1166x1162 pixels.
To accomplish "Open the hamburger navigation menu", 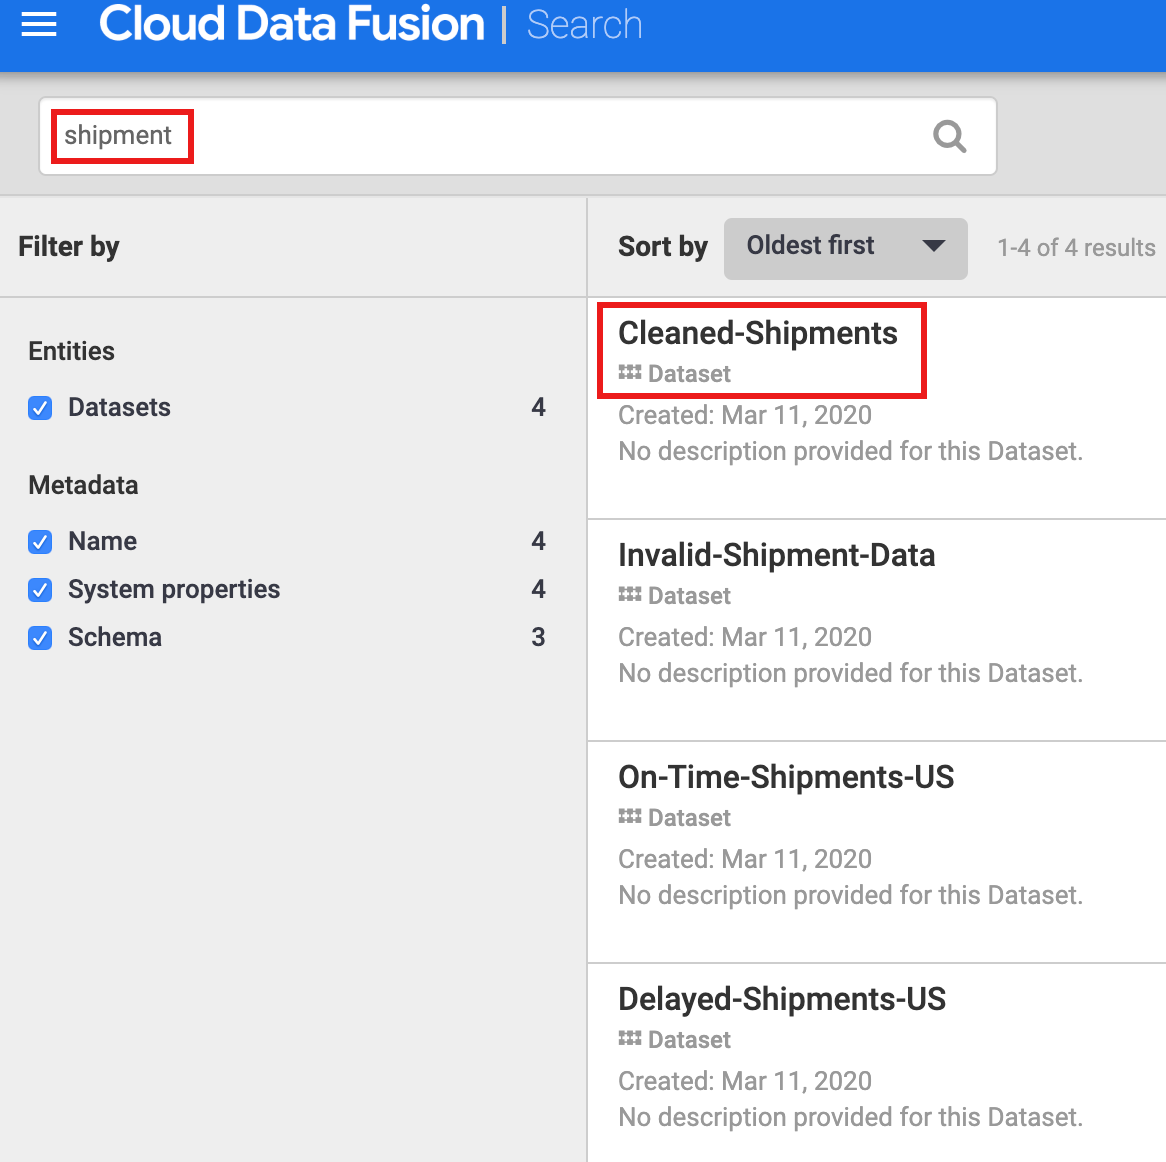I will click(39, 24).
